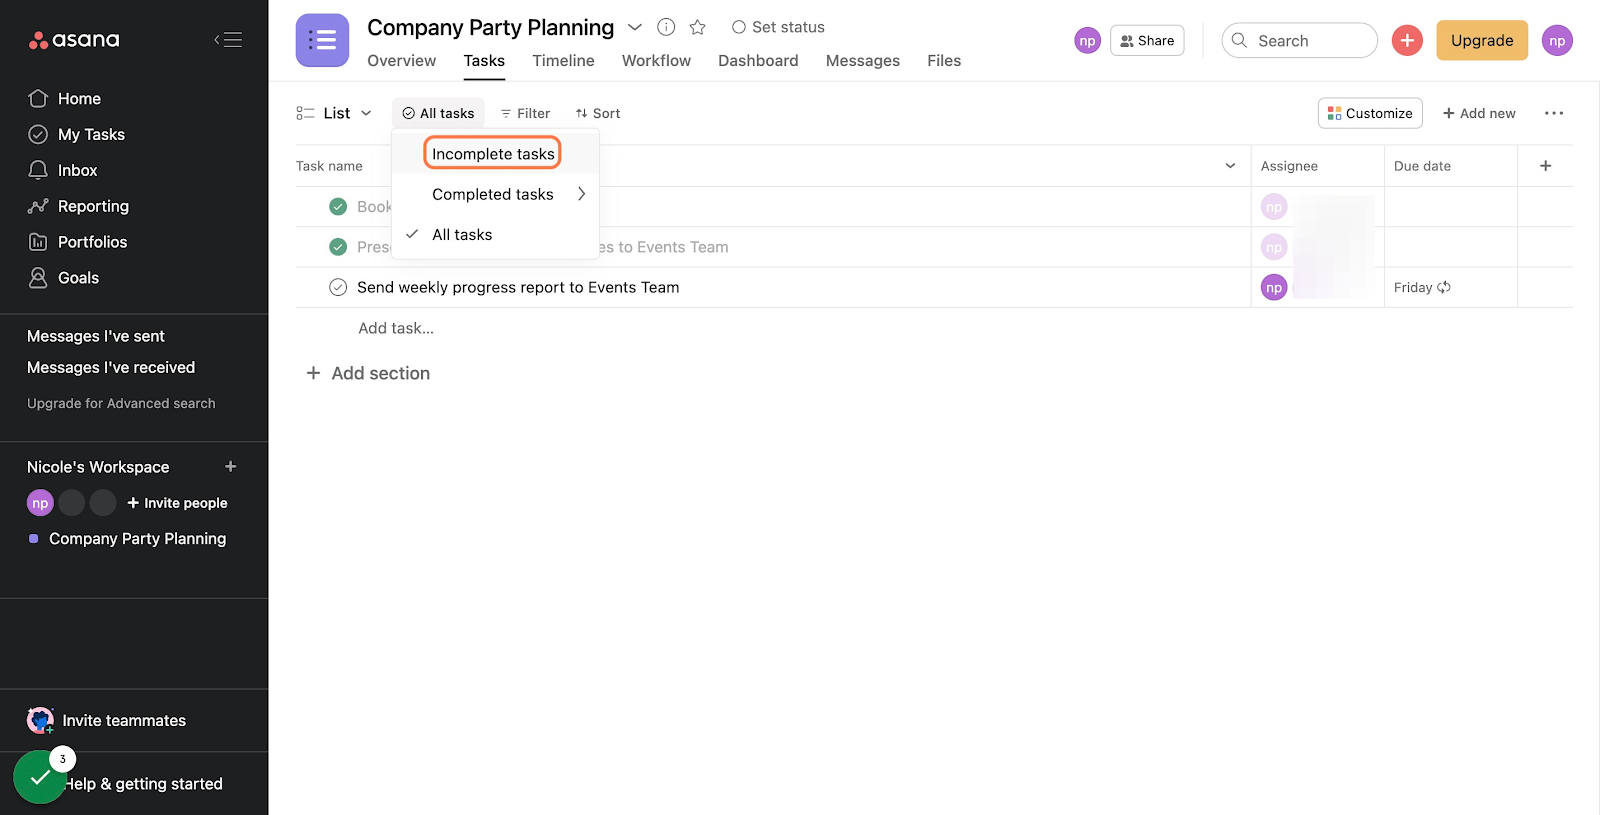Expand project title dropdown arrow
Image resolution: width=1600 pixels, height=815 pixels.
[635, 27]
